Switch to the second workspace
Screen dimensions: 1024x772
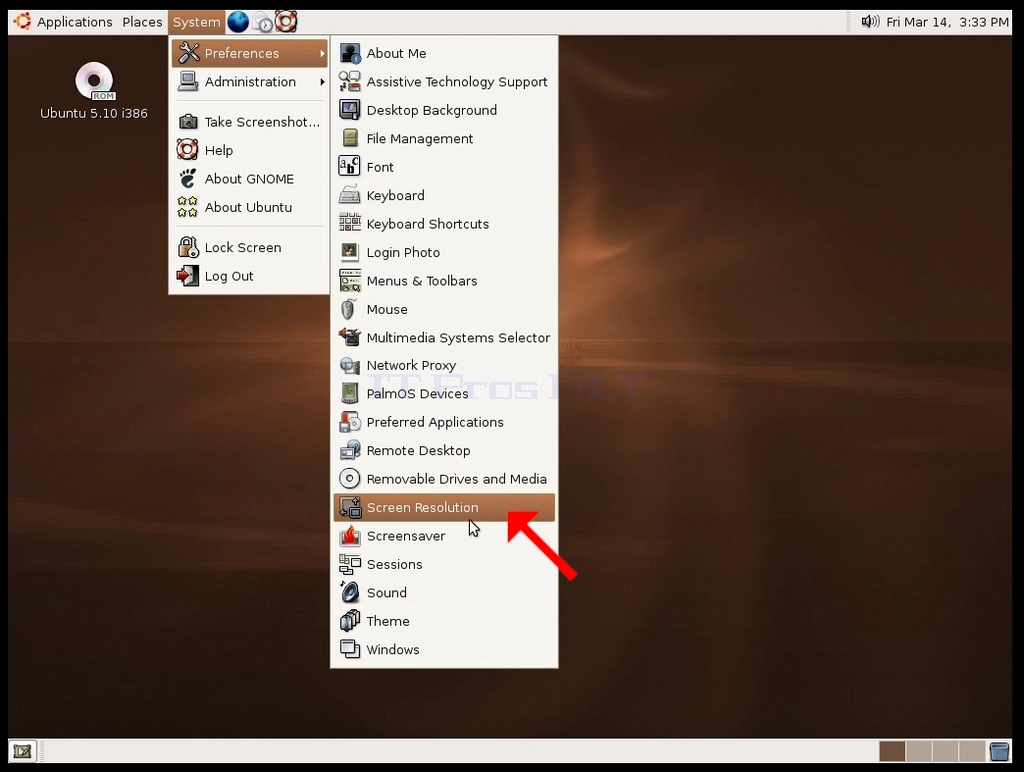(919, 751)
